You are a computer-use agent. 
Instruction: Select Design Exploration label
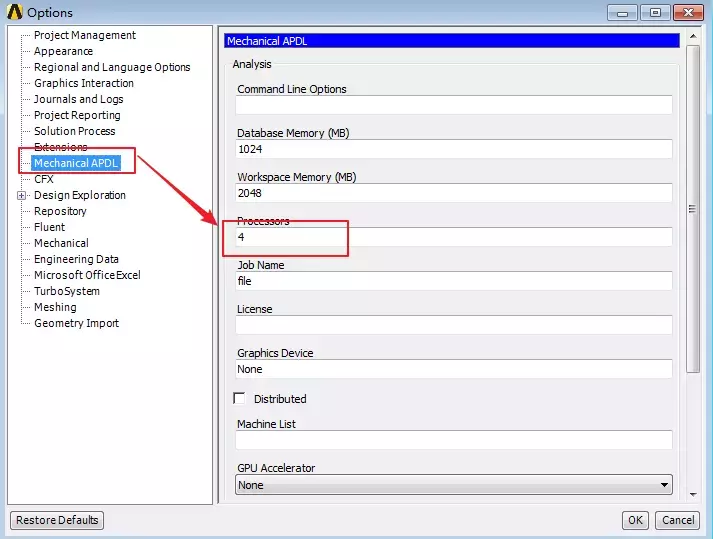(80, 195)
